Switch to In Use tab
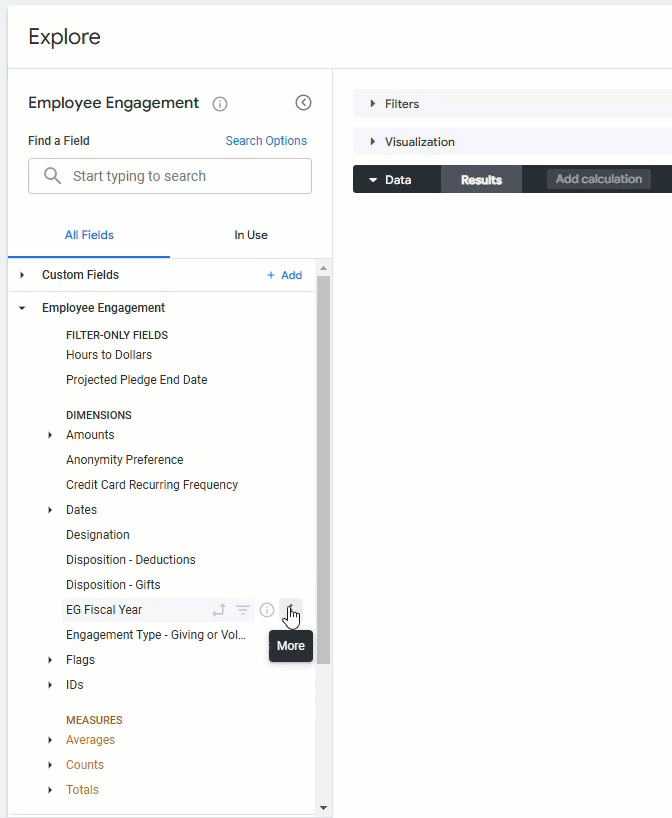 251,235
